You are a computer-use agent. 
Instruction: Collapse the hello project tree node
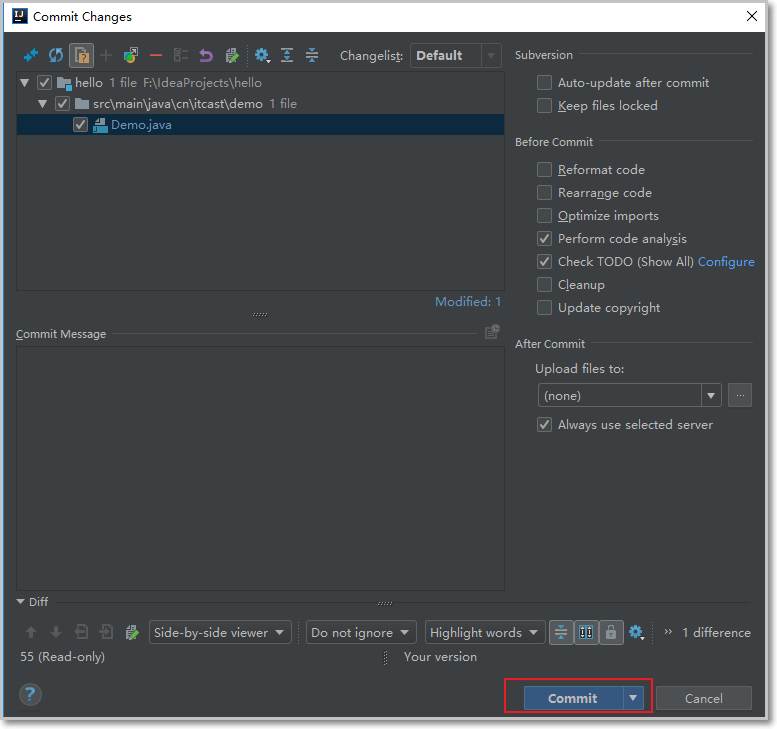(24, 83)
